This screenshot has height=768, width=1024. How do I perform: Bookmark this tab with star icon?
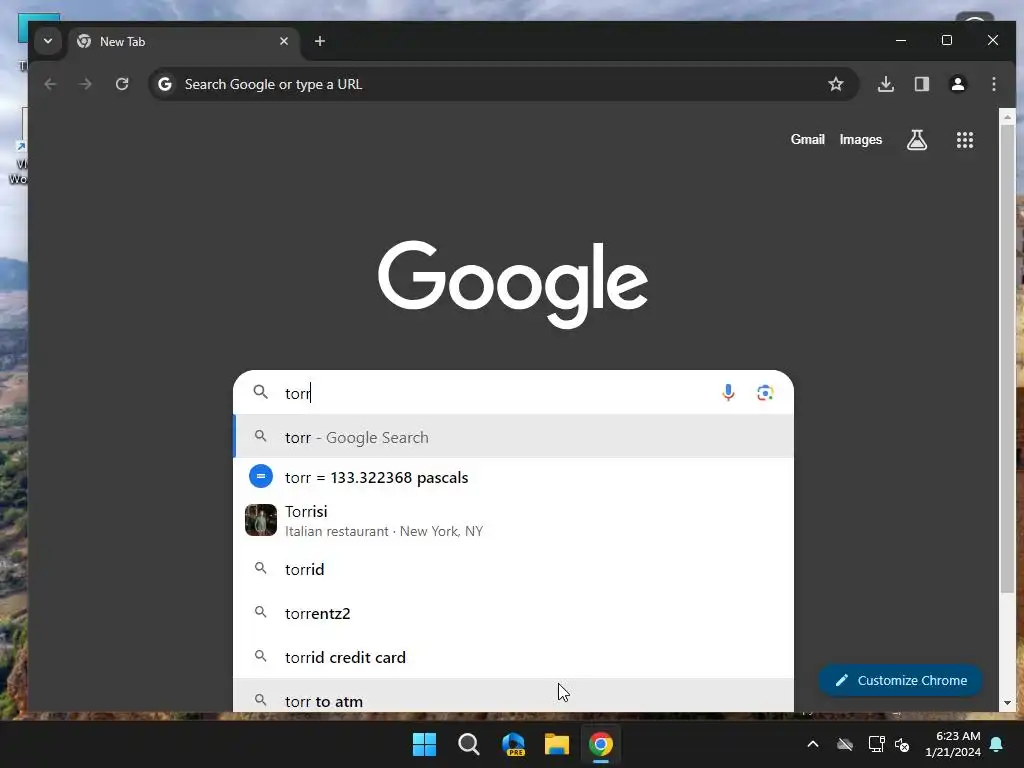[835, 84]
